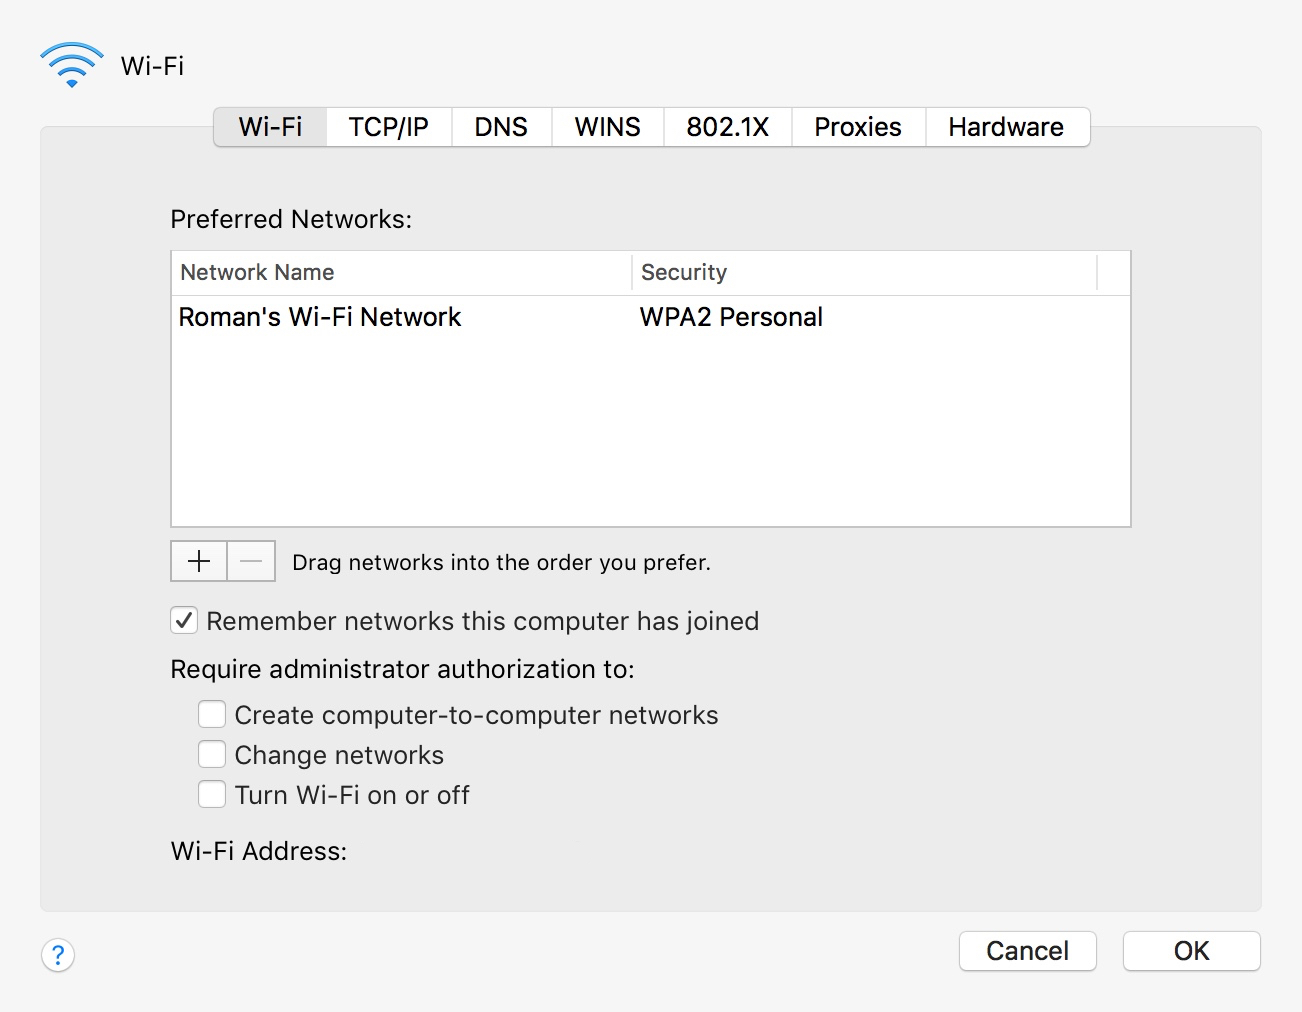Click the minus remove network button
Viewport: 1302px width, 1012px height.
click(251, 562)
